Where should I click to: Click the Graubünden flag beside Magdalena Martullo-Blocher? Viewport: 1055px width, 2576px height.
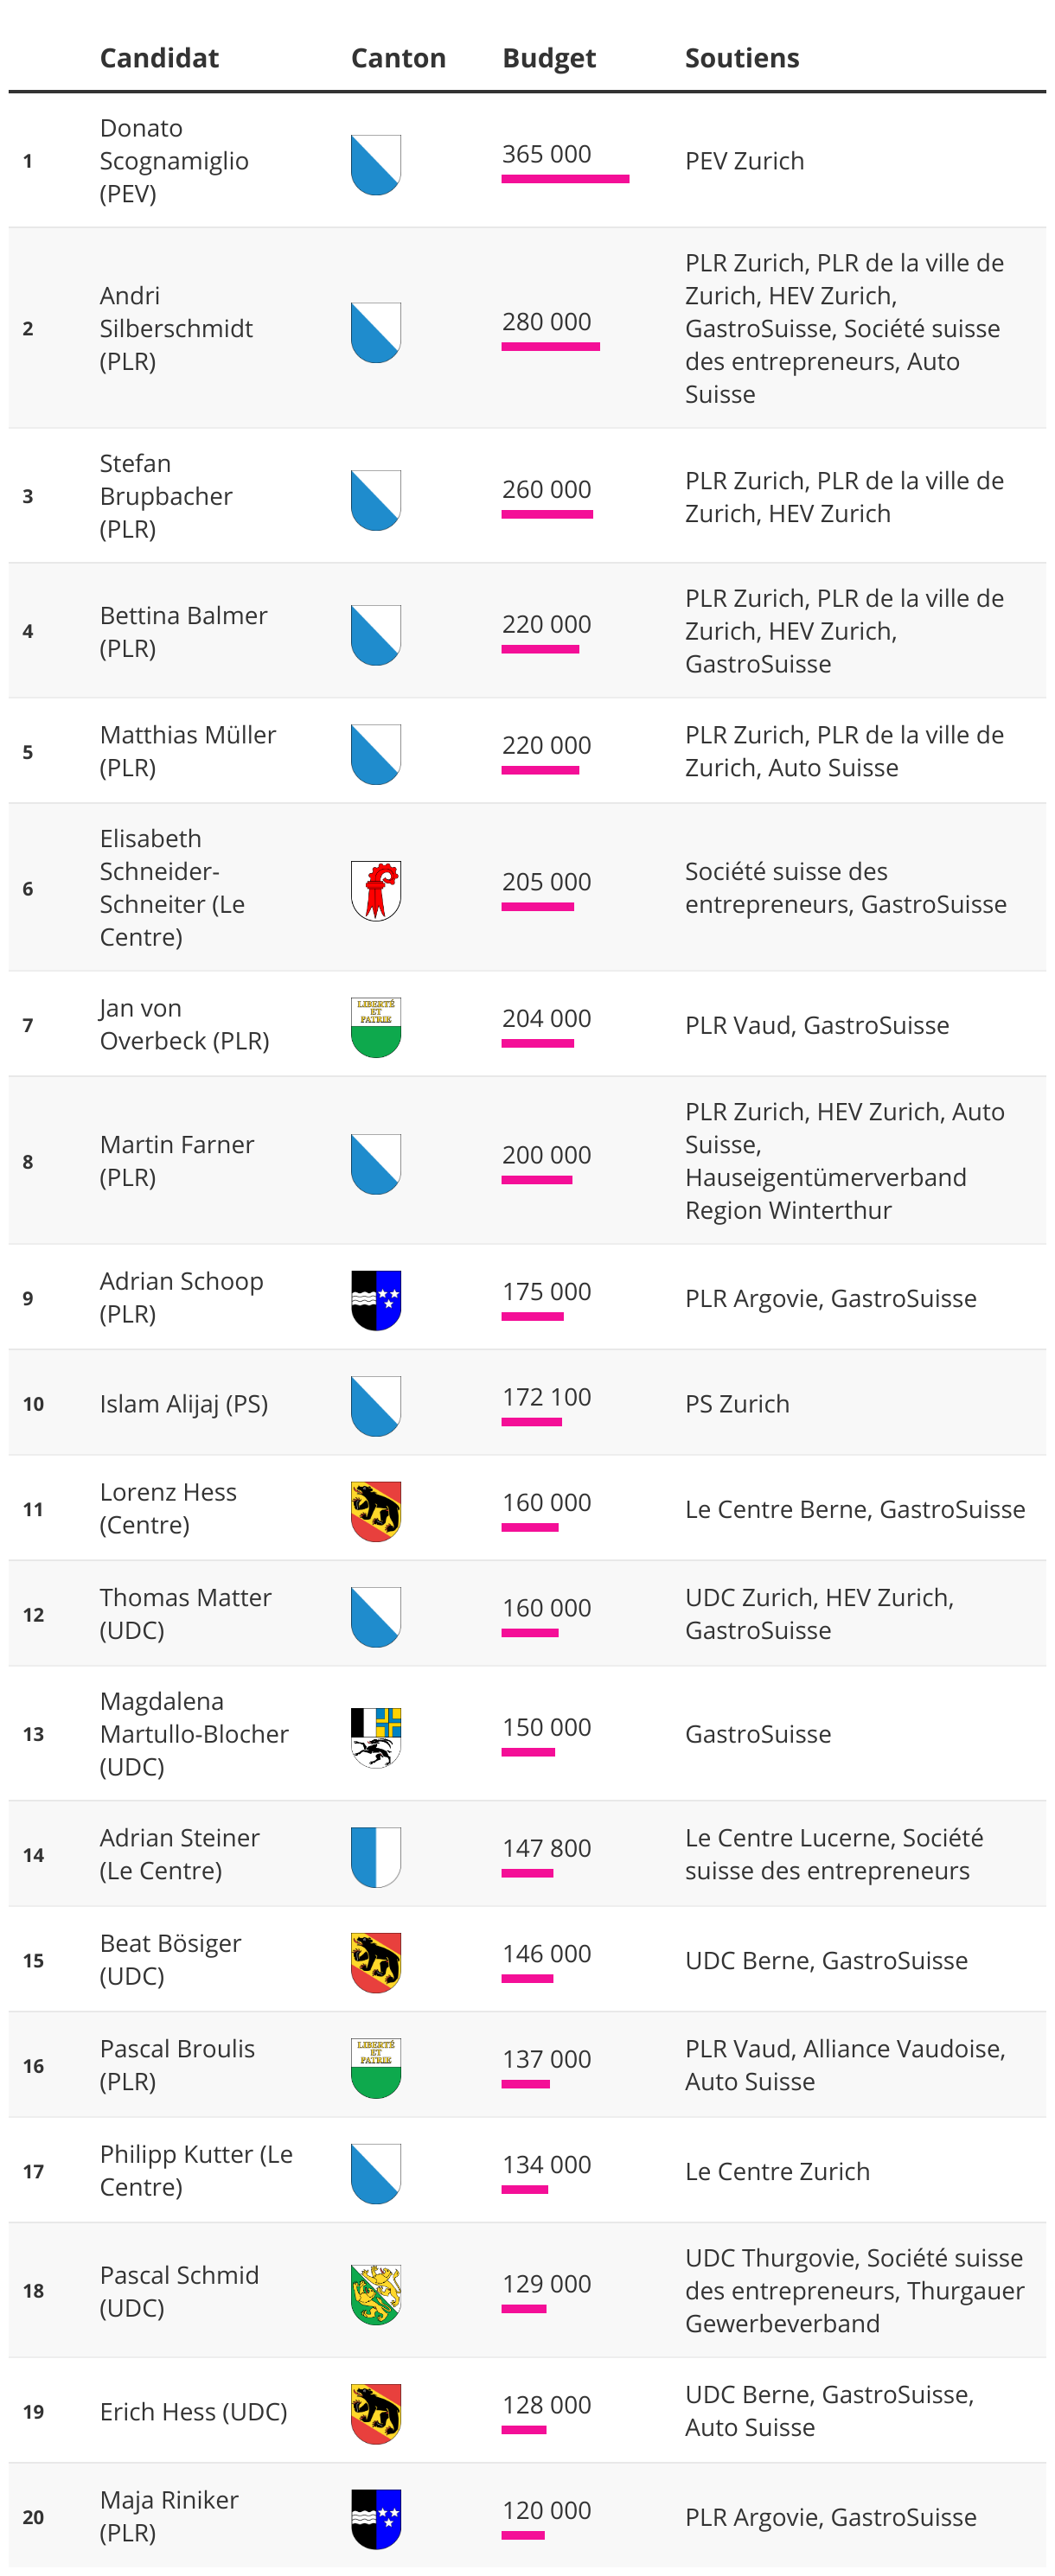(x=376, y=1737)
